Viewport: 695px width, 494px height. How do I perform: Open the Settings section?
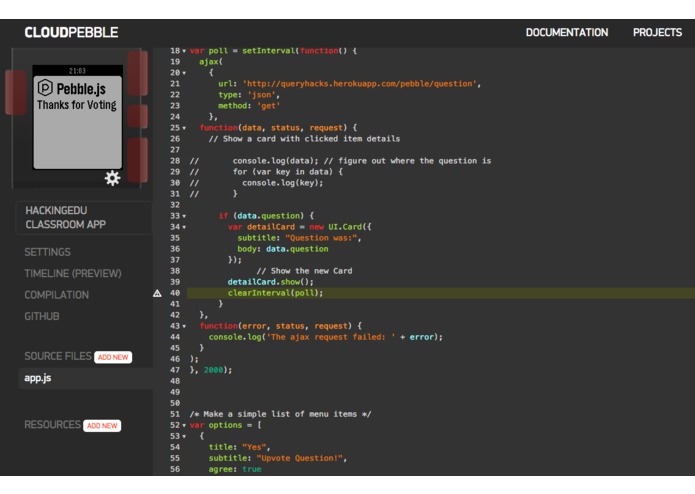point(47,252)
